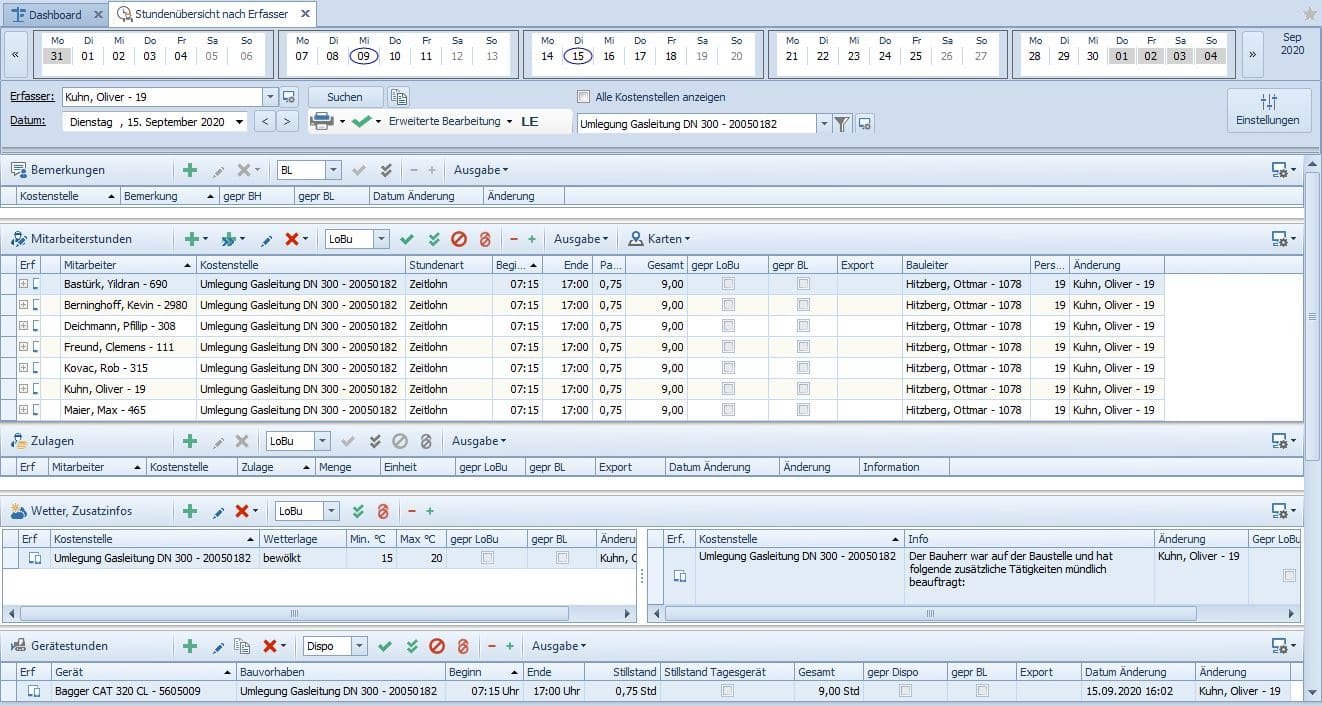Click double green checkmark in Gerätestunden
Image resolution: width=1322 pixels, height=706 pixels.
pyautogui.click(x=411, y=646)
